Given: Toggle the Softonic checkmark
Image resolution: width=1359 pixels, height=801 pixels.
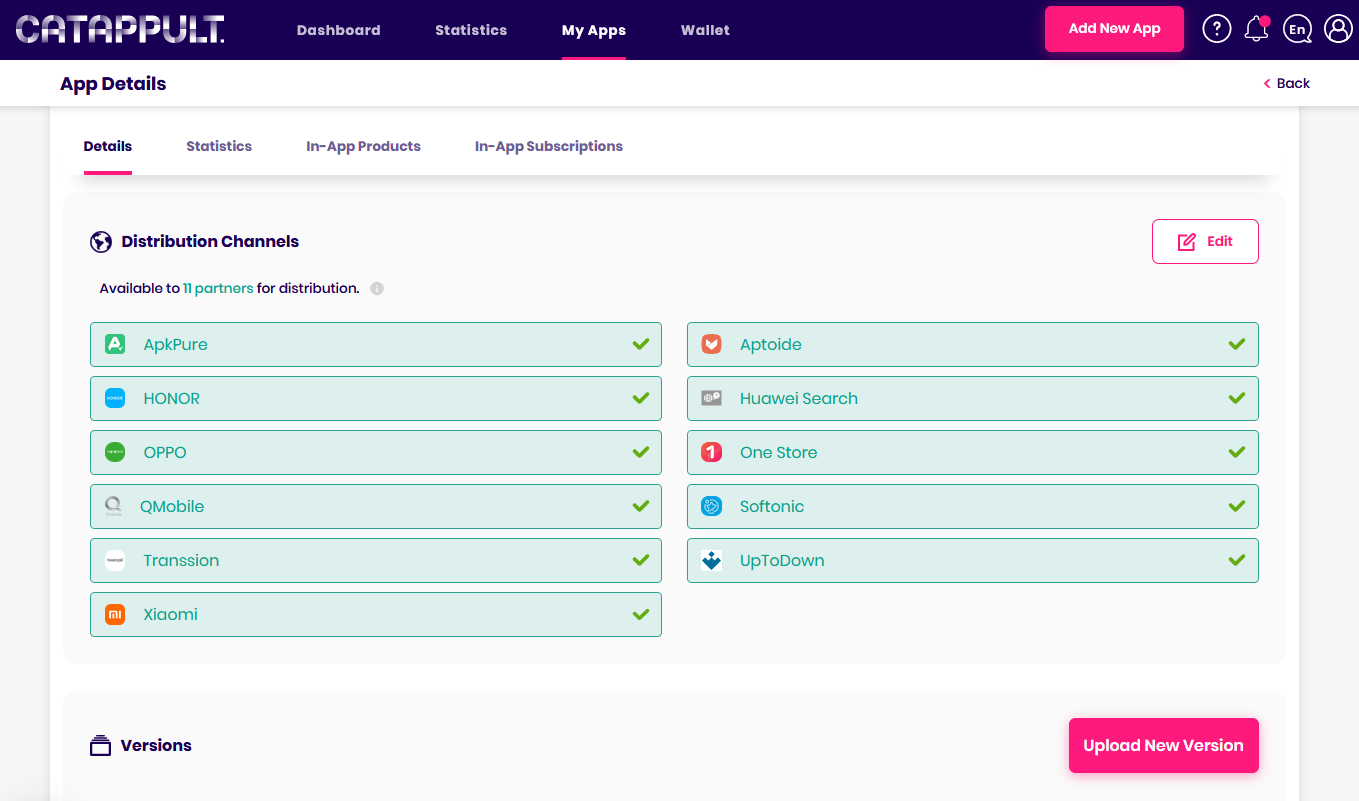Looking at the screenshot, I should pyautogui.click(x=1237, y=506).
